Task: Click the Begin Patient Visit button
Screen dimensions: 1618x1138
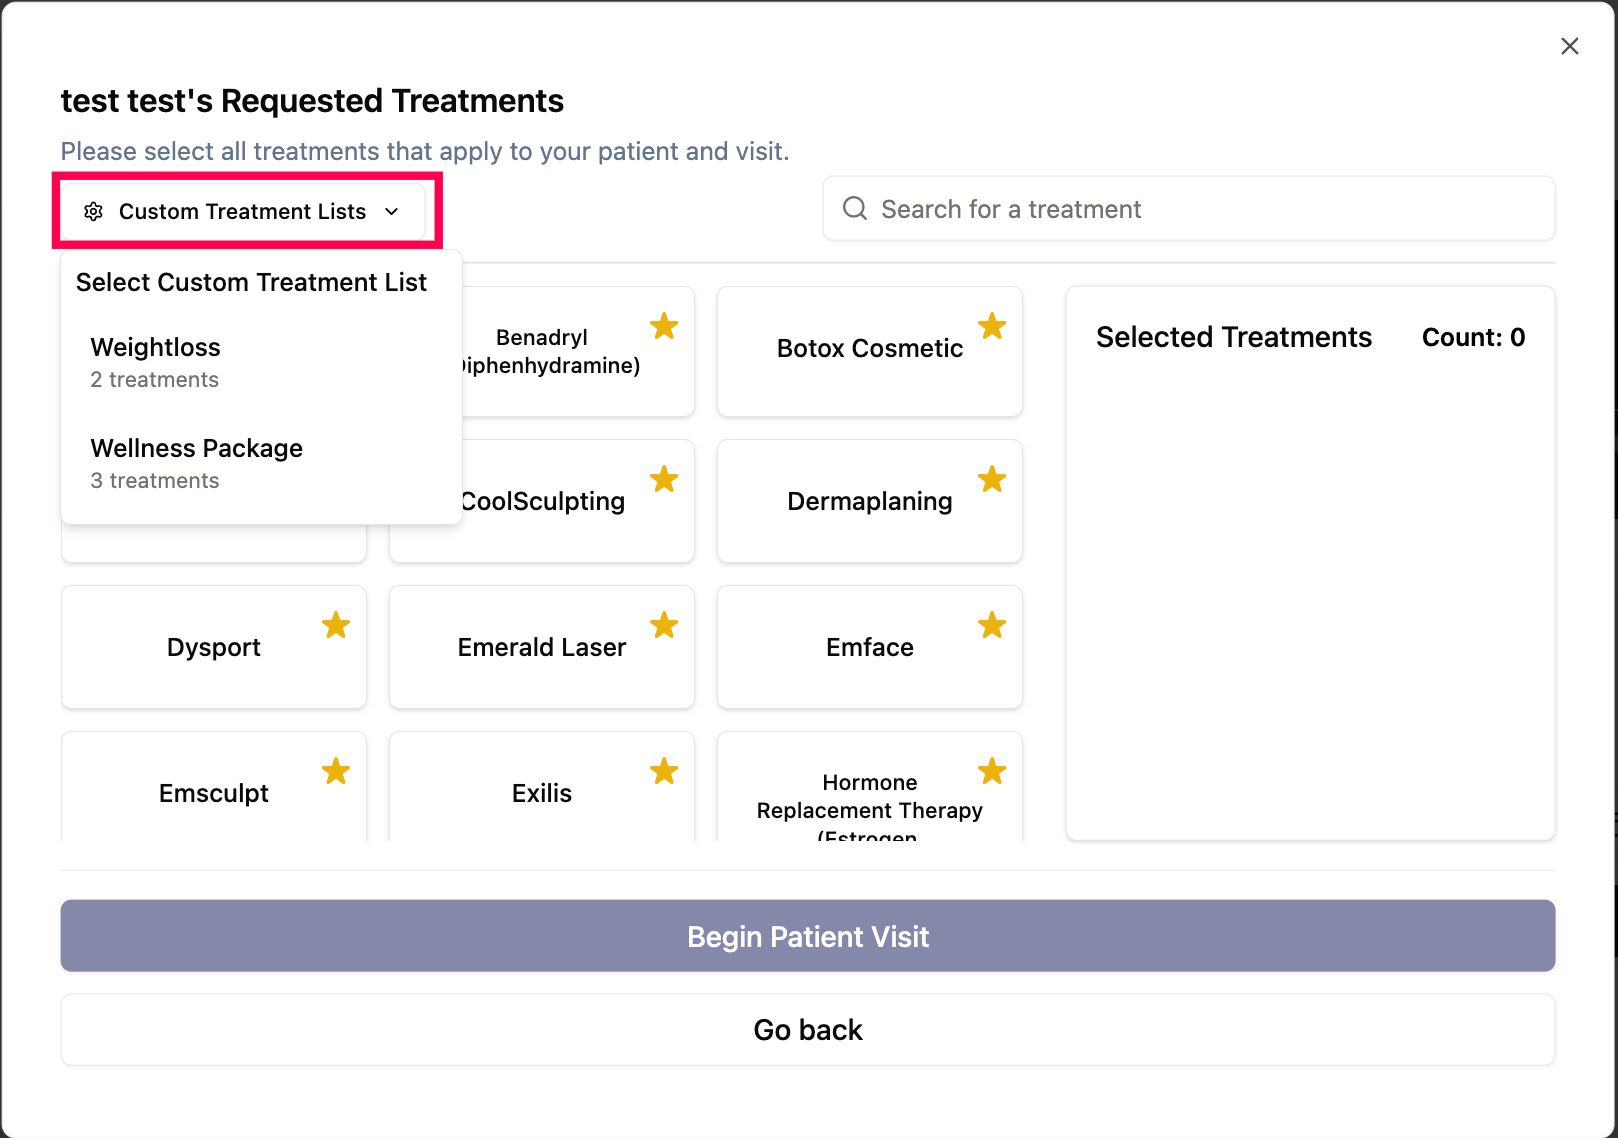Action: [x=807, y=936]
